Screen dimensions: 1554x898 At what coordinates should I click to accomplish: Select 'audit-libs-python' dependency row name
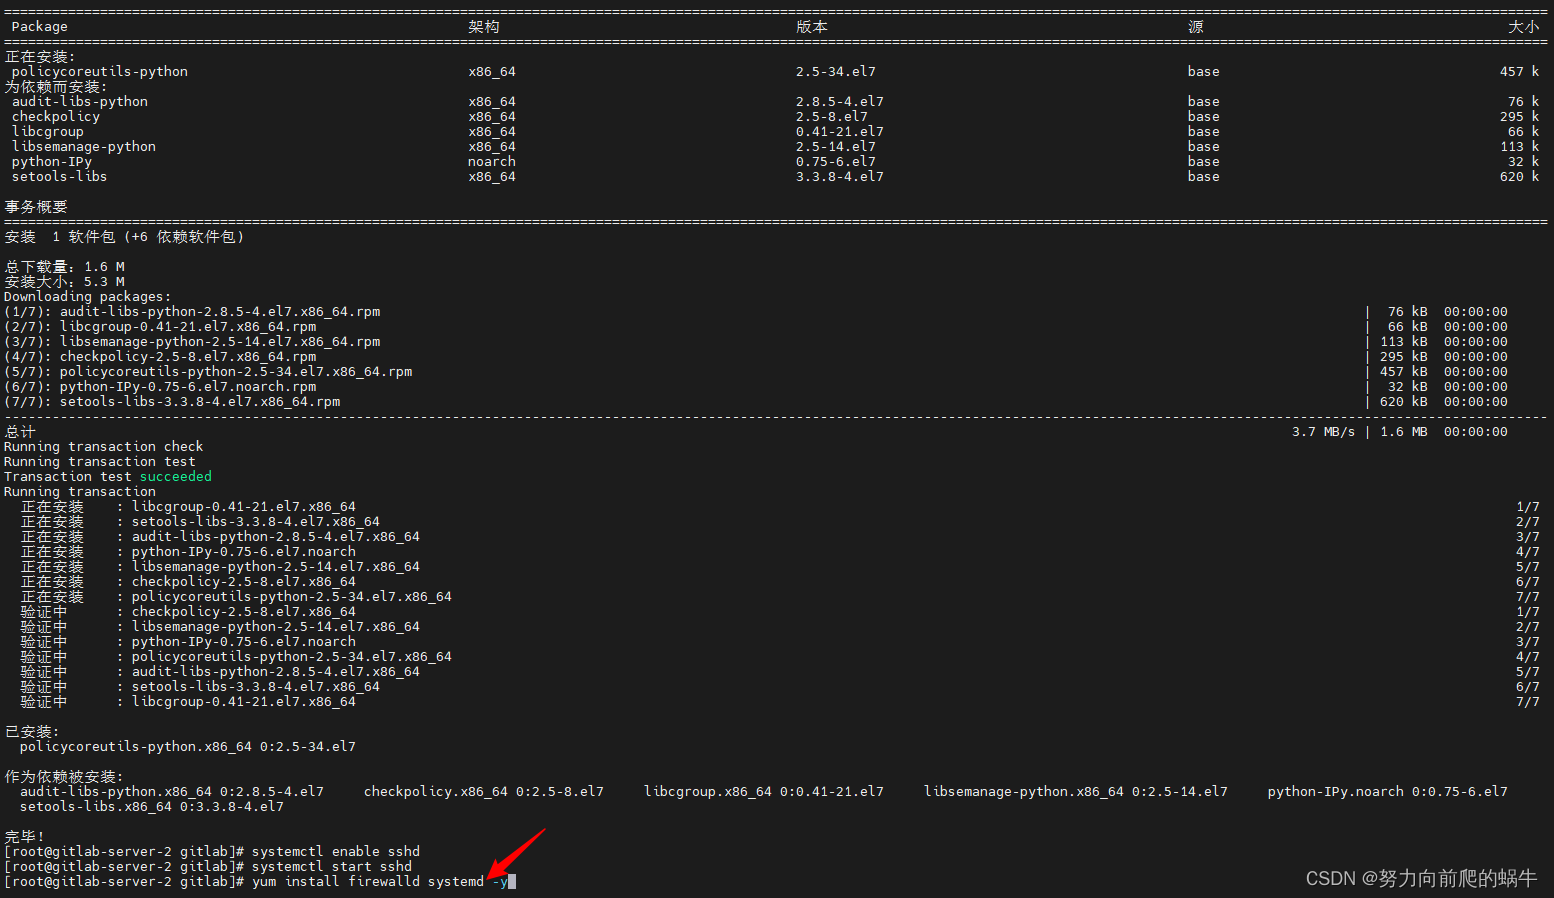(80, 102)
